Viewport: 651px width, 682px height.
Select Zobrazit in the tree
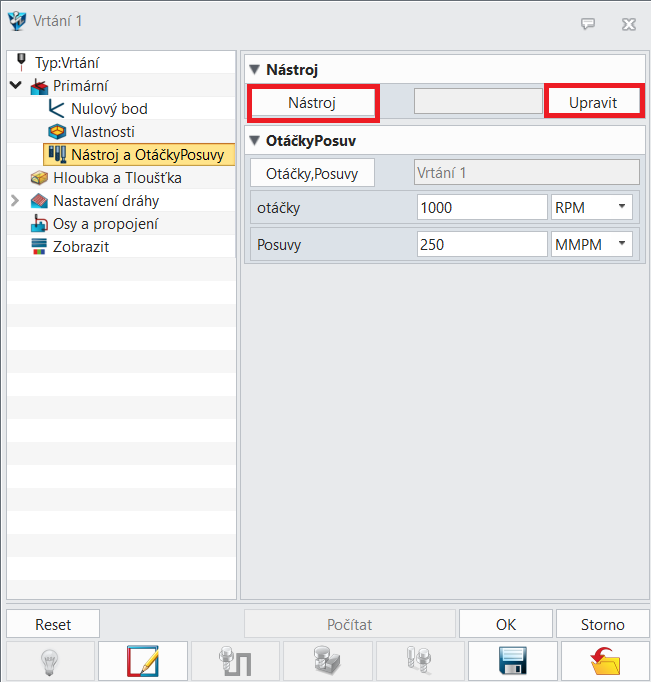click(x=81, y=247)
